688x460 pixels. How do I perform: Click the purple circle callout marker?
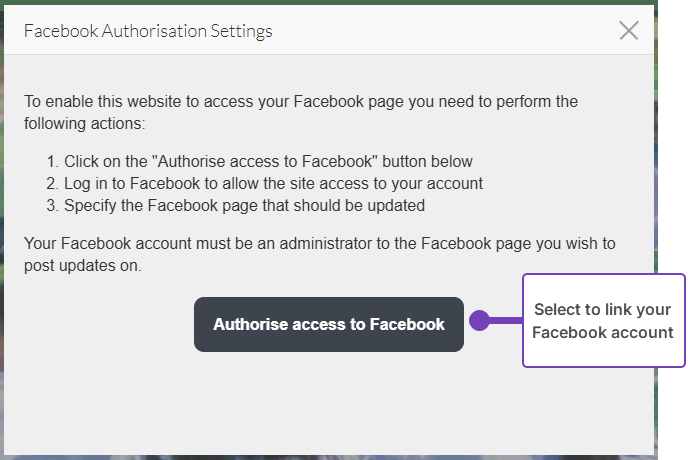tap(479, 321)
